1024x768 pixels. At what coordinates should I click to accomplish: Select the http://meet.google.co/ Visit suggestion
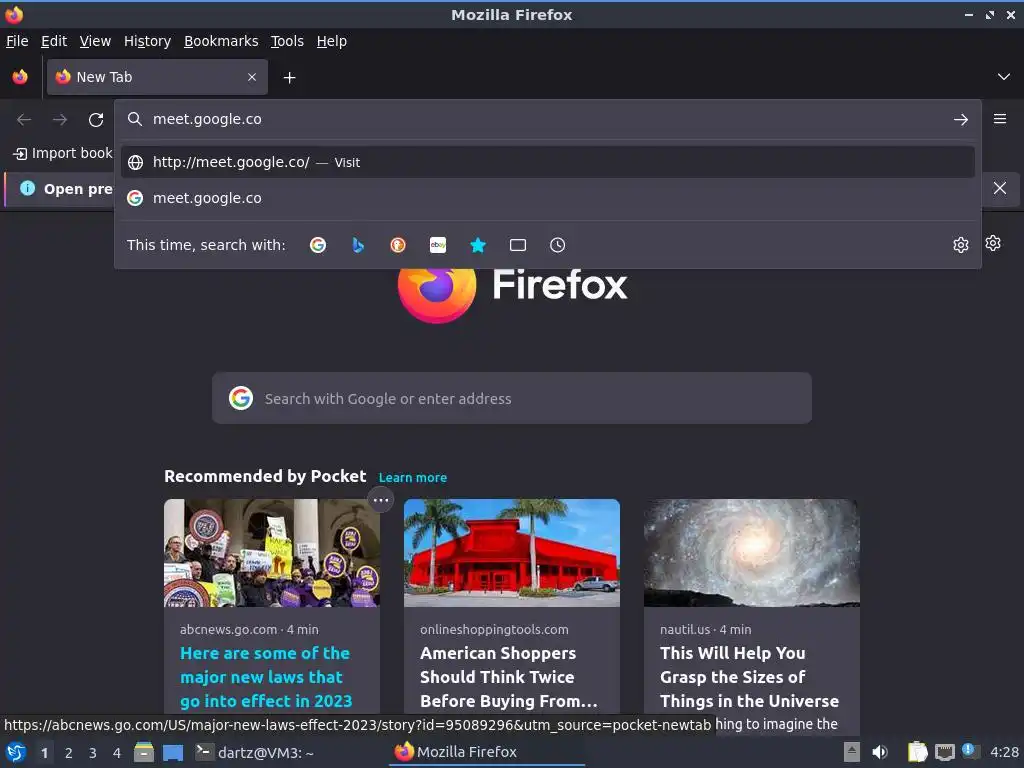(x=547, y=162)
